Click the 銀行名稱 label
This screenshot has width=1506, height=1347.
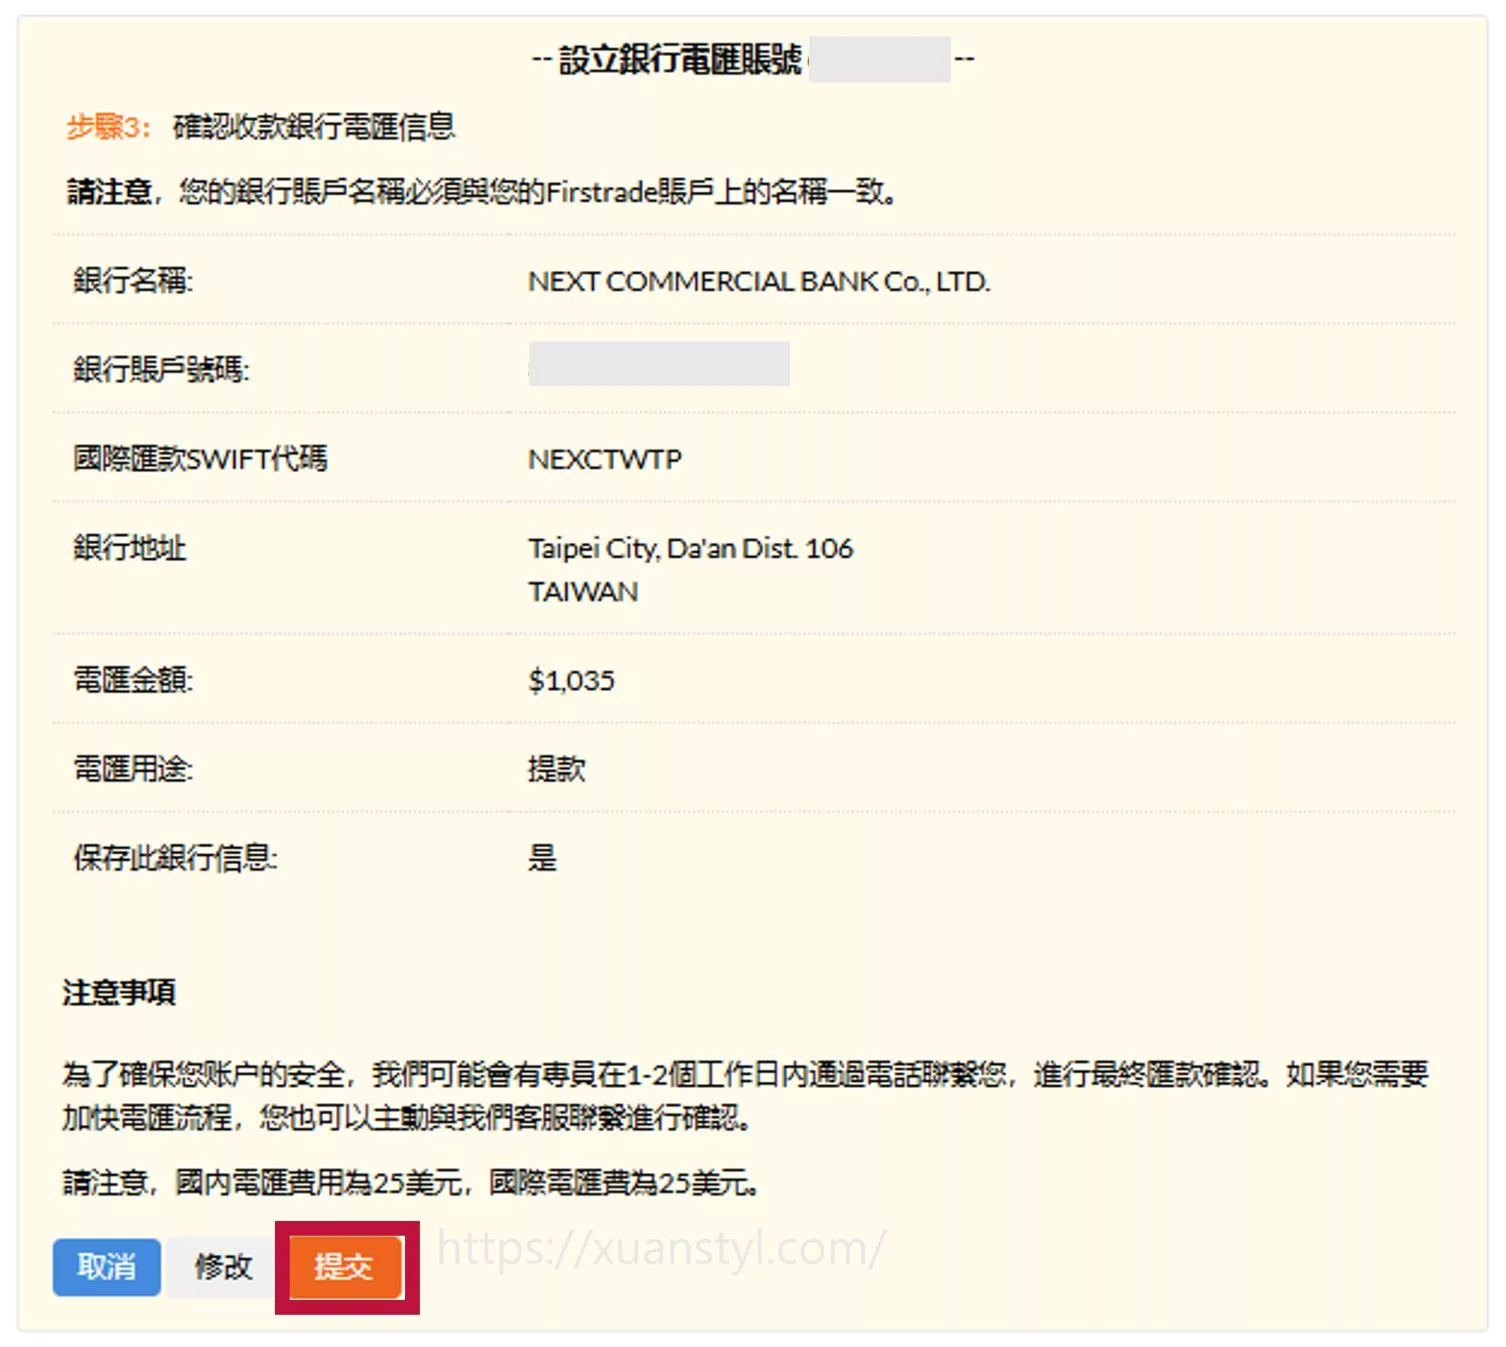(132, 281)
